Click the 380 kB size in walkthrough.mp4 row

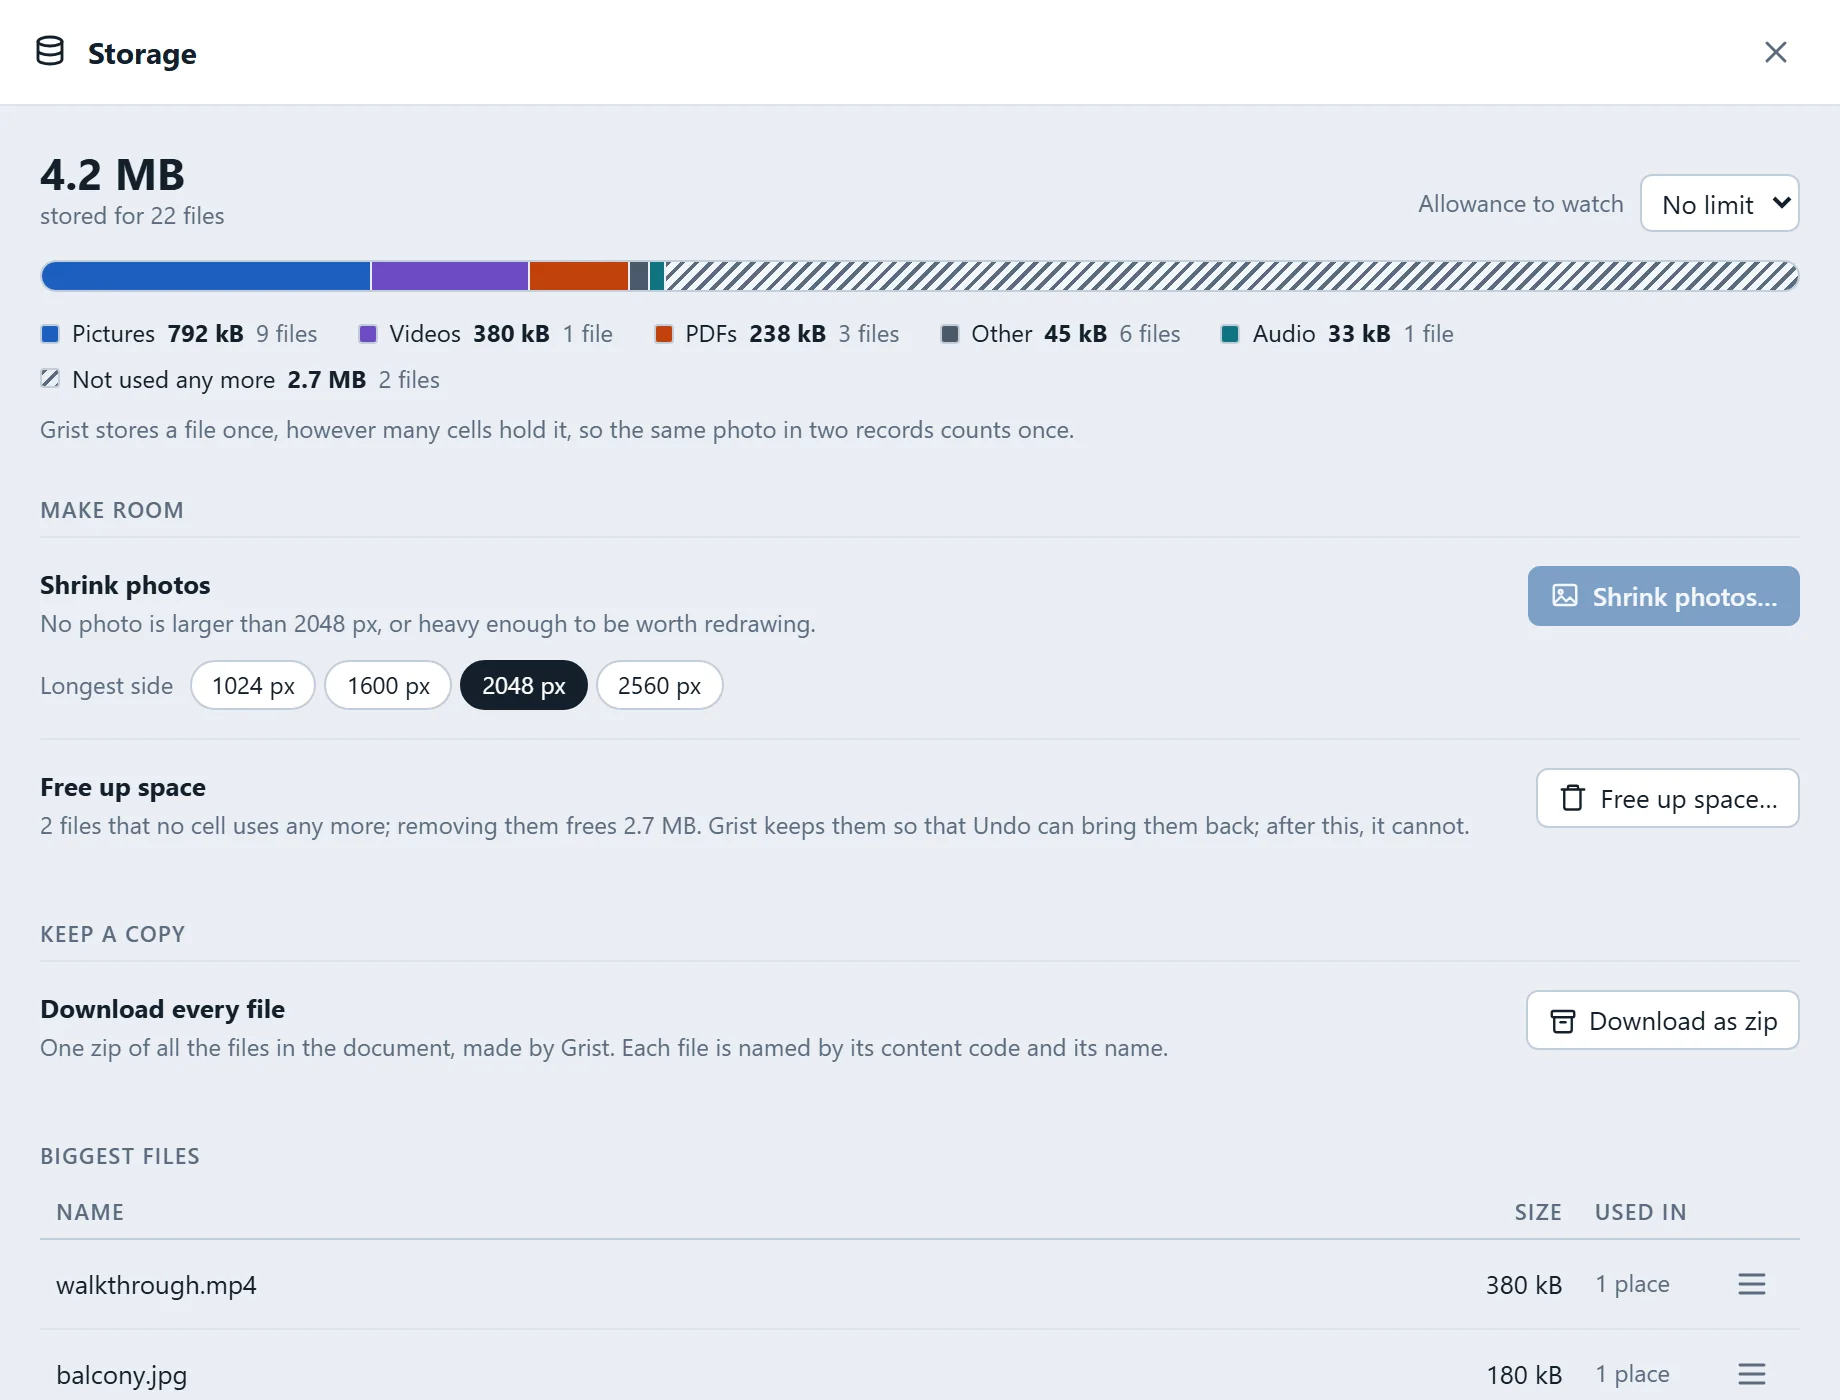[x=1524, y=1285]
